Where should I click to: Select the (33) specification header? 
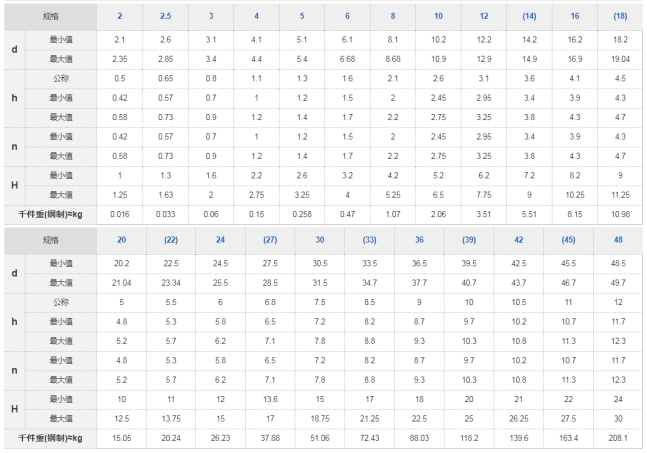point(370,240)
